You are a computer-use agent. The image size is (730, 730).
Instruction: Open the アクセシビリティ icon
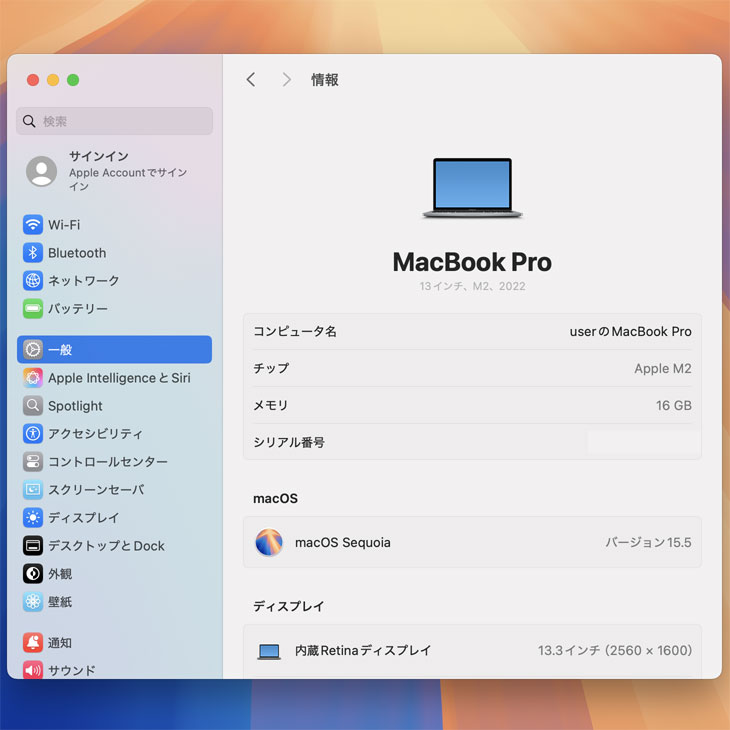click(33, 433)
